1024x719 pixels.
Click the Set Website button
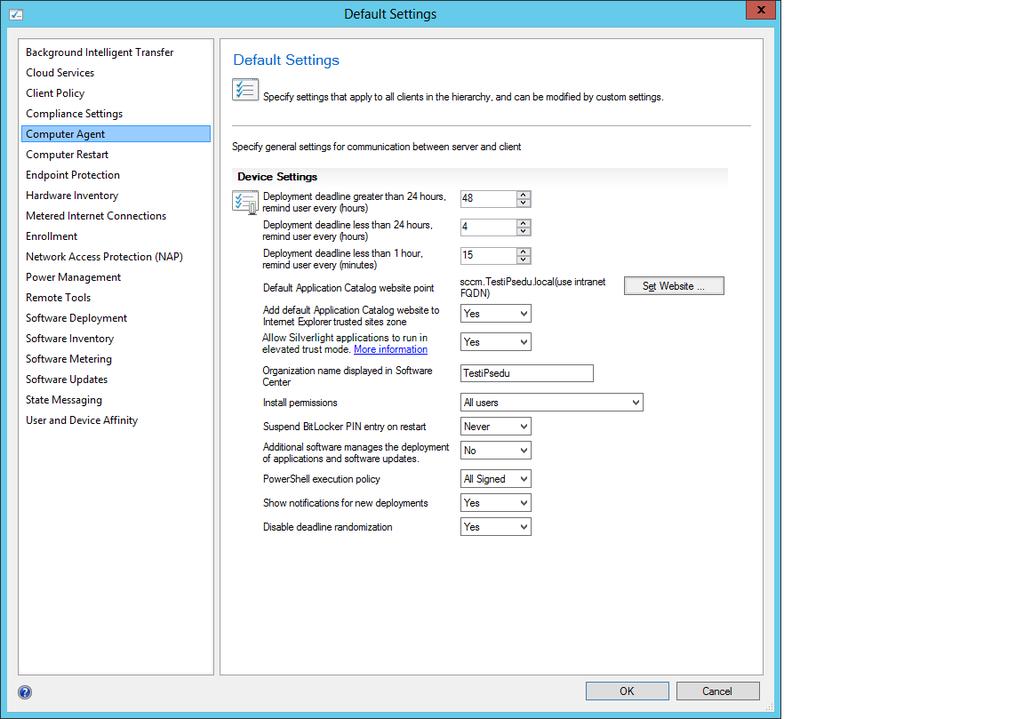[x=674, y=286]
